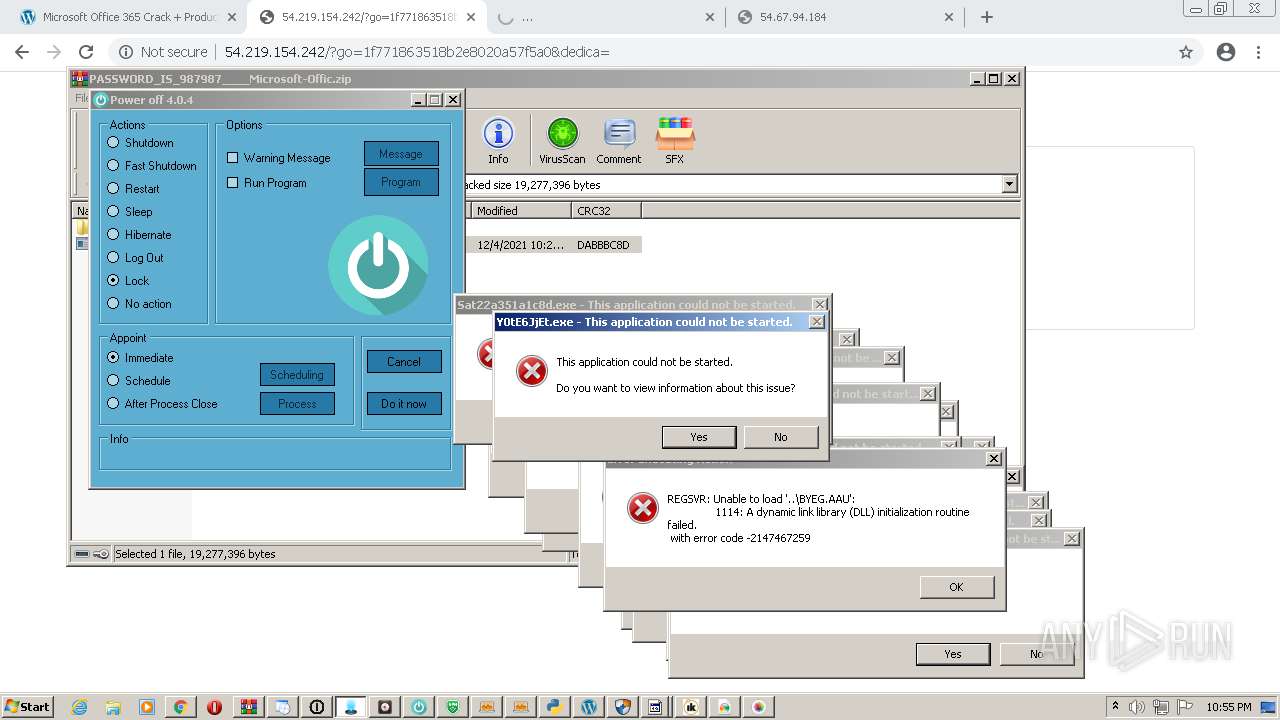
Task: Select the No action option
Action: 139,304
